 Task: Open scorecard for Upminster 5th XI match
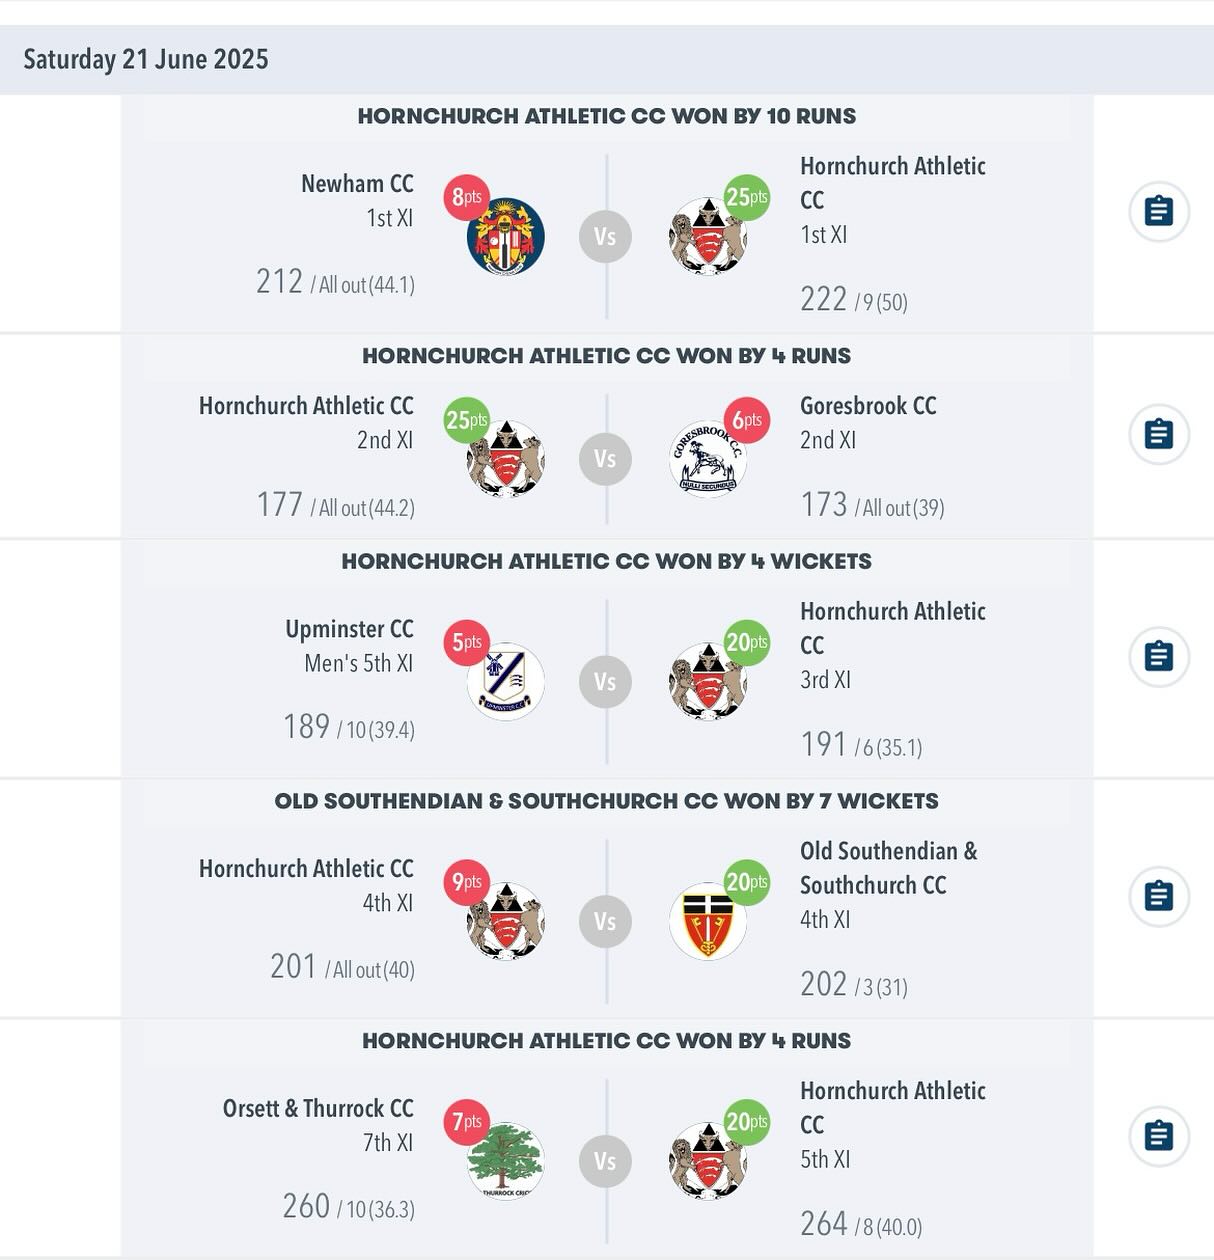click(1158, 657)
